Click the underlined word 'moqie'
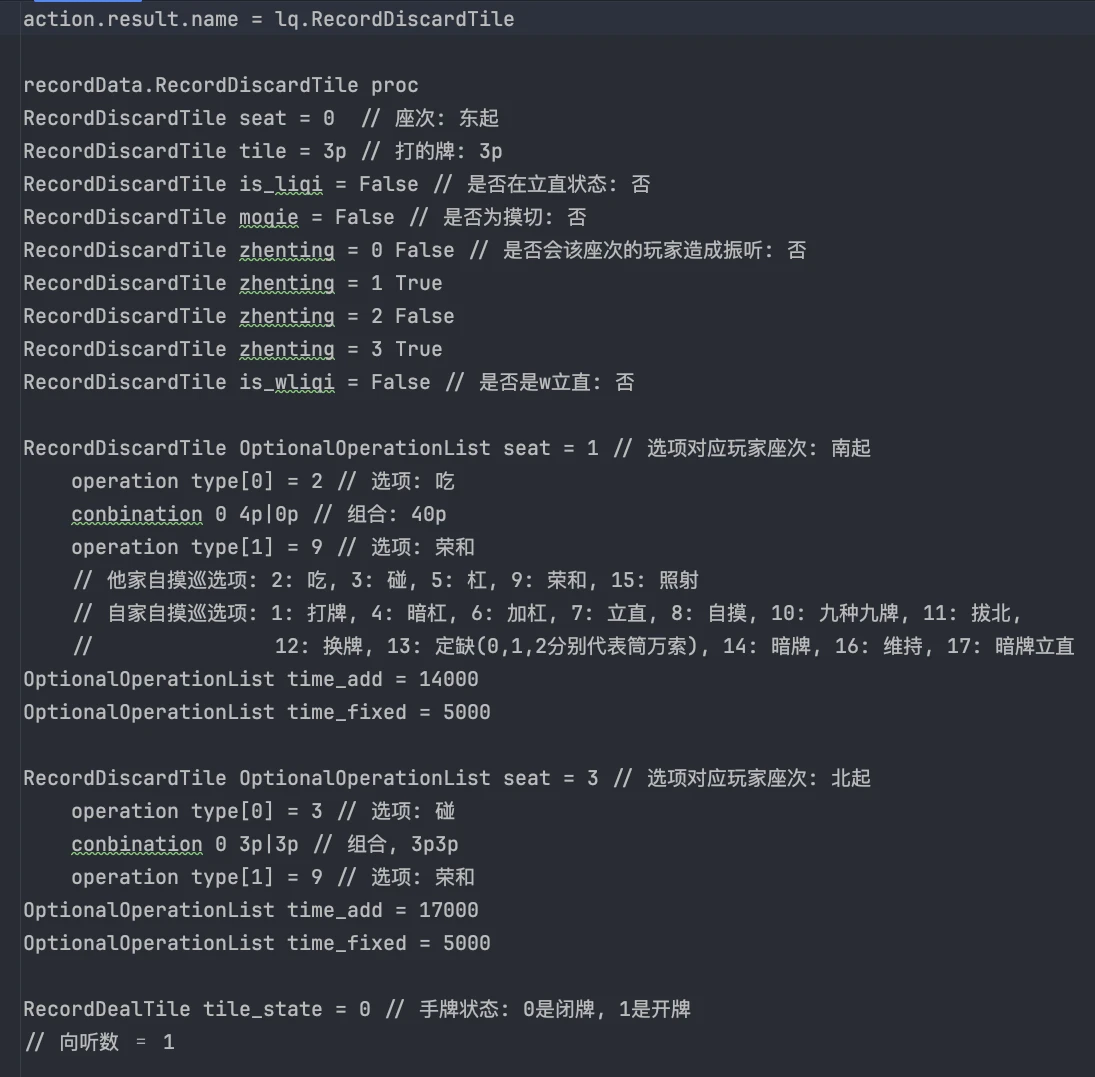Image resolution: width=1095 pixels, height=1077 pixels. (269, 217)
